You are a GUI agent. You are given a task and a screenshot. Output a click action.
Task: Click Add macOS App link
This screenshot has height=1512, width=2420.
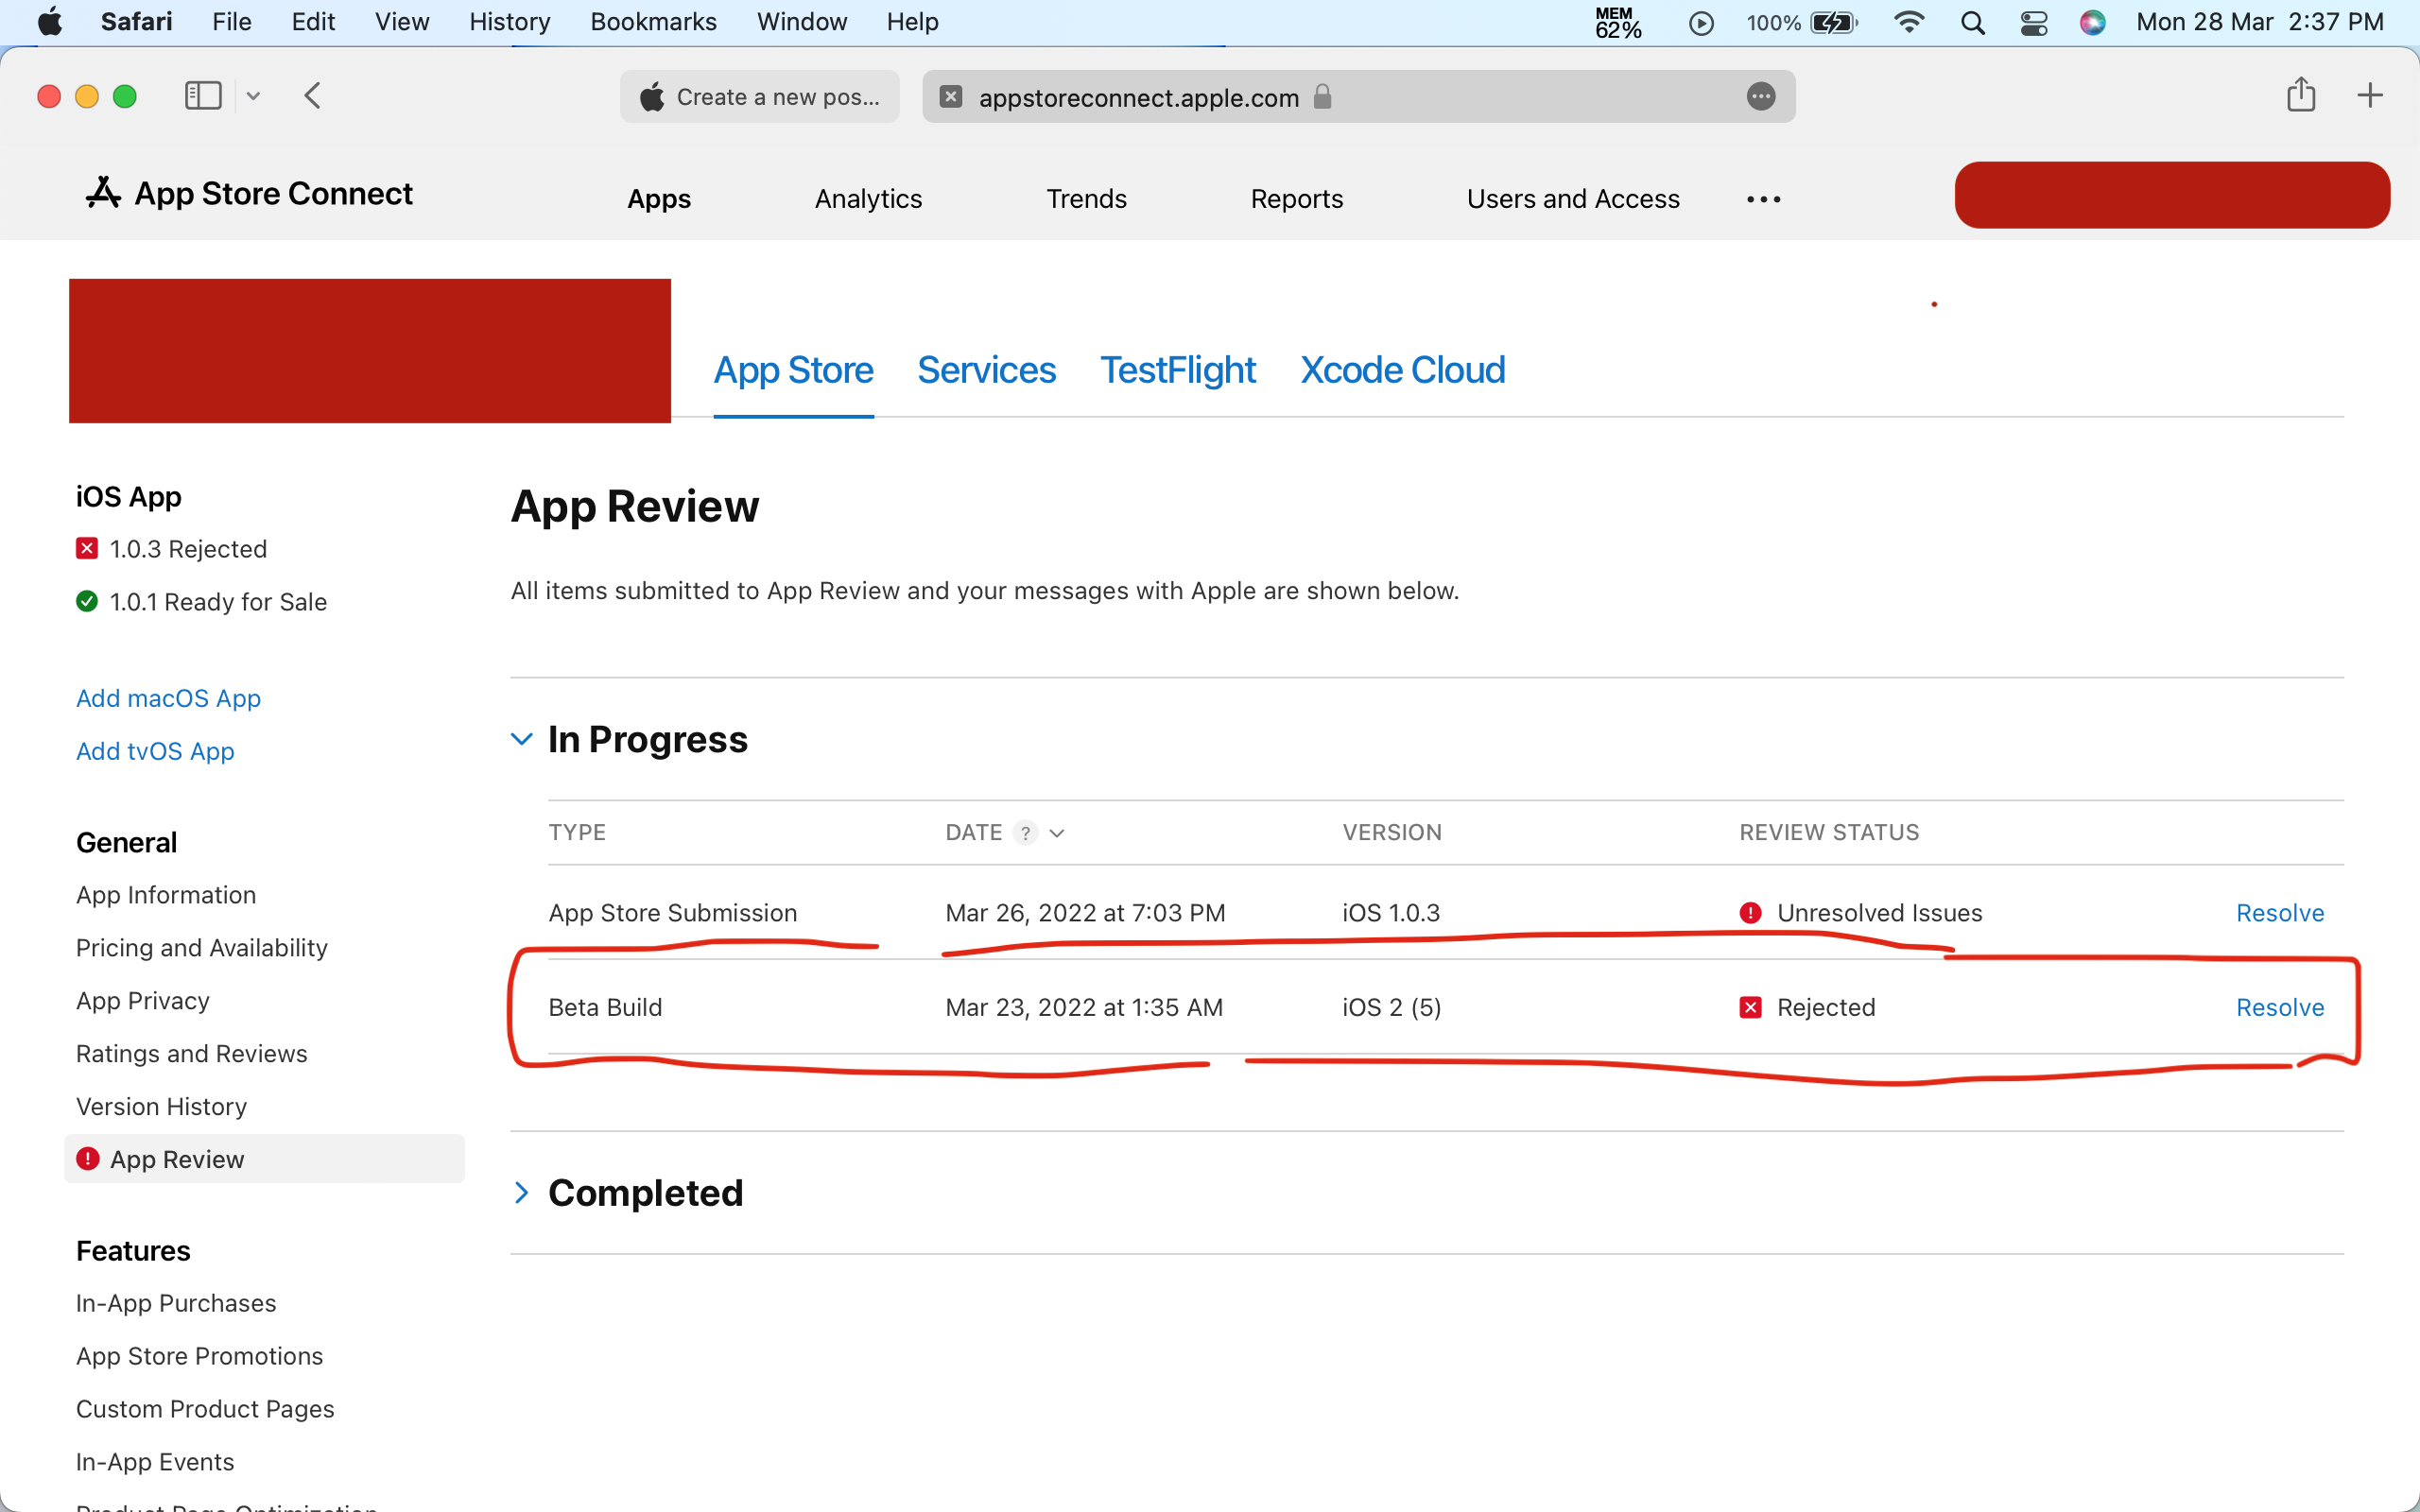tap(168, 698)
